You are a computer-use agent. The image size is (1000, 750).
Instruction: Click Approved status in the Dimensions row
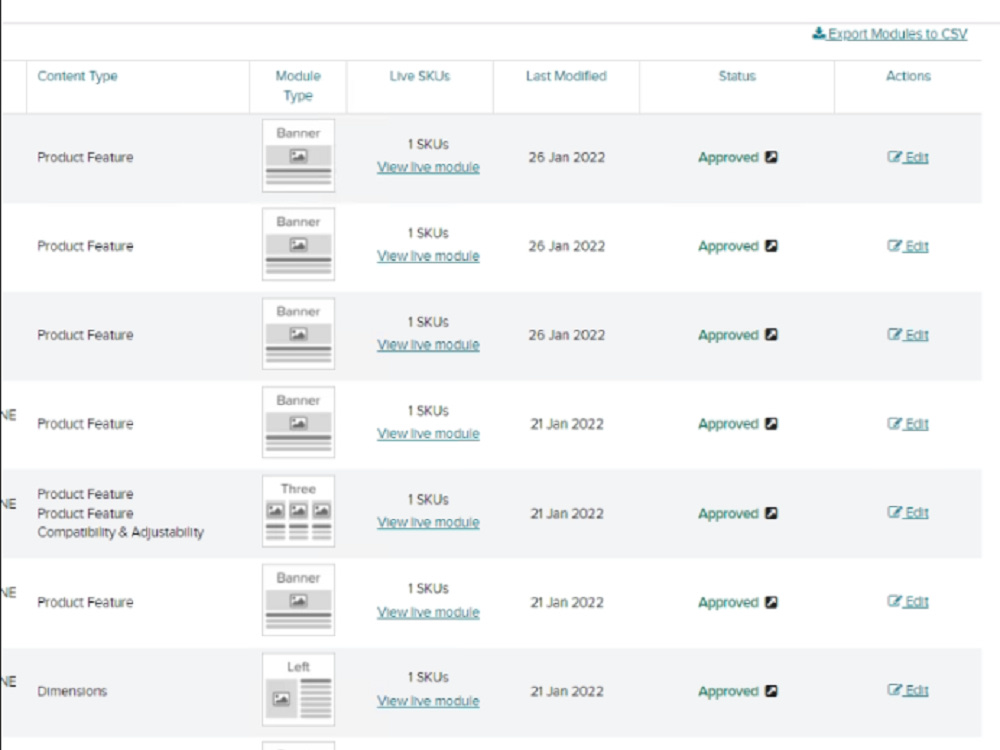click(728, 691)
